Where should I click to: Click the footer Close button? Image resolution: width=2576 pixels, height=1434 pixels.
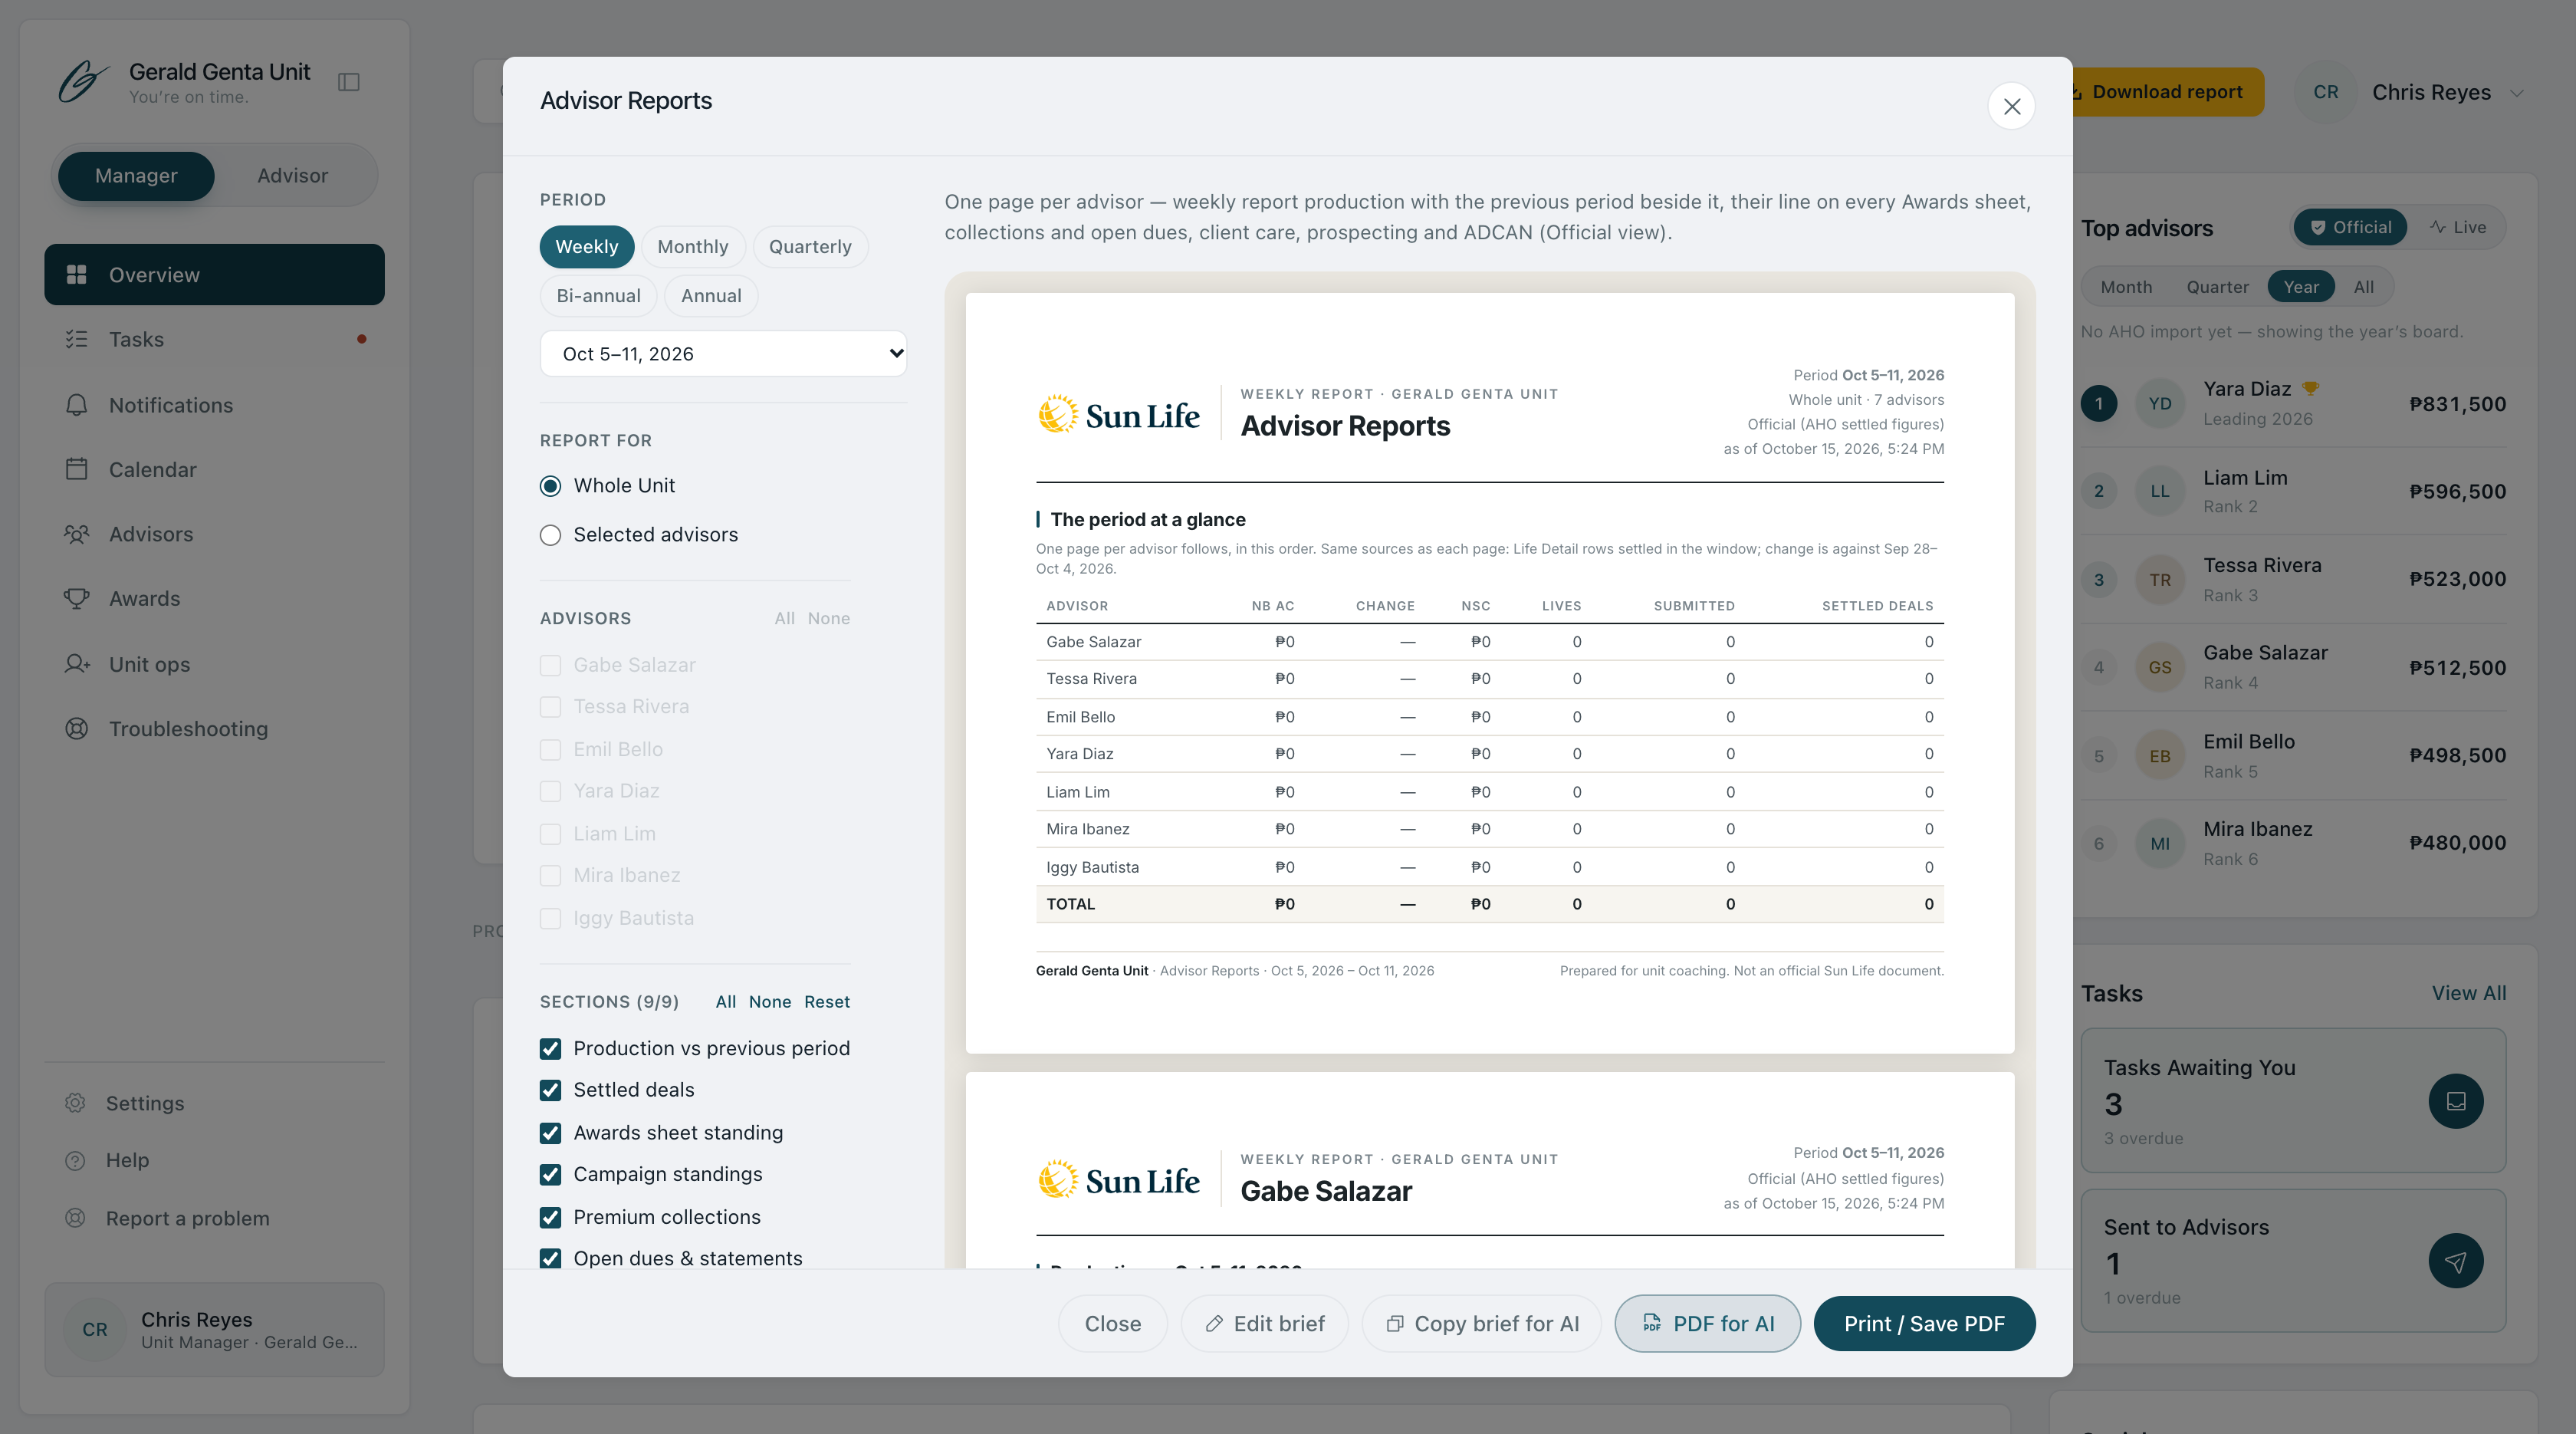click(1113, 1324)
